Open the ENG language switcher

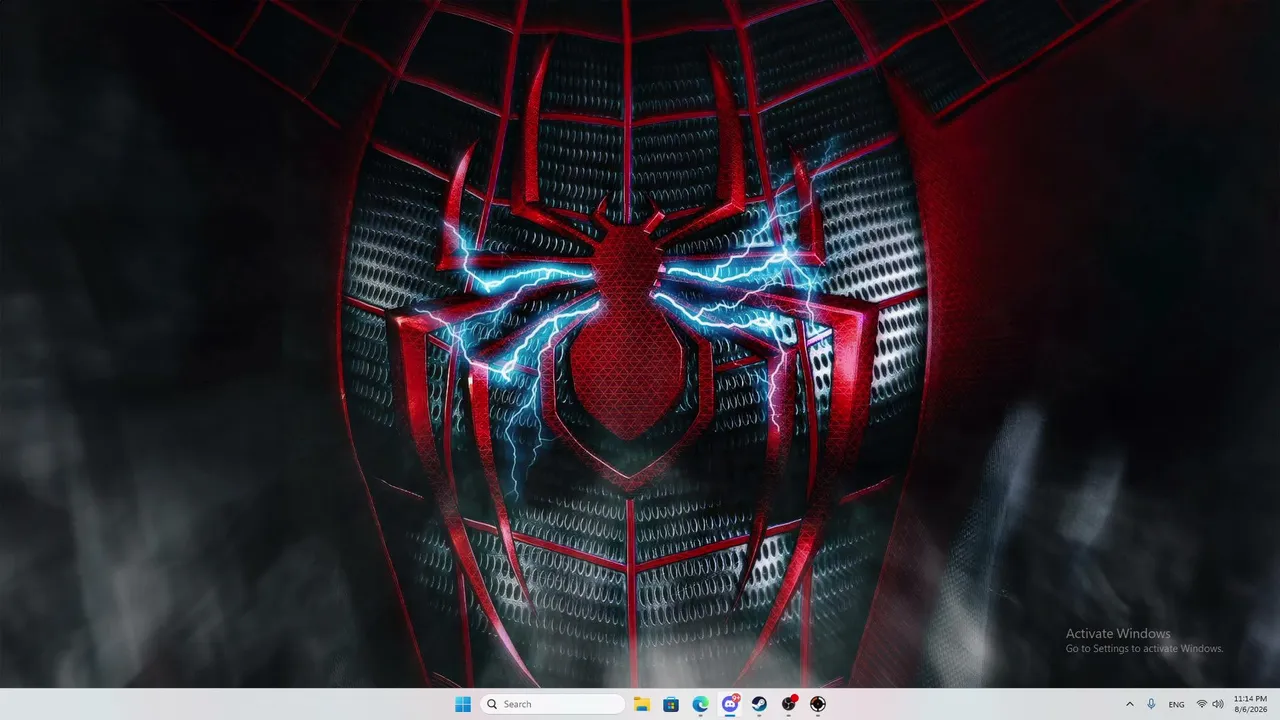click(x=1177, y=704)
